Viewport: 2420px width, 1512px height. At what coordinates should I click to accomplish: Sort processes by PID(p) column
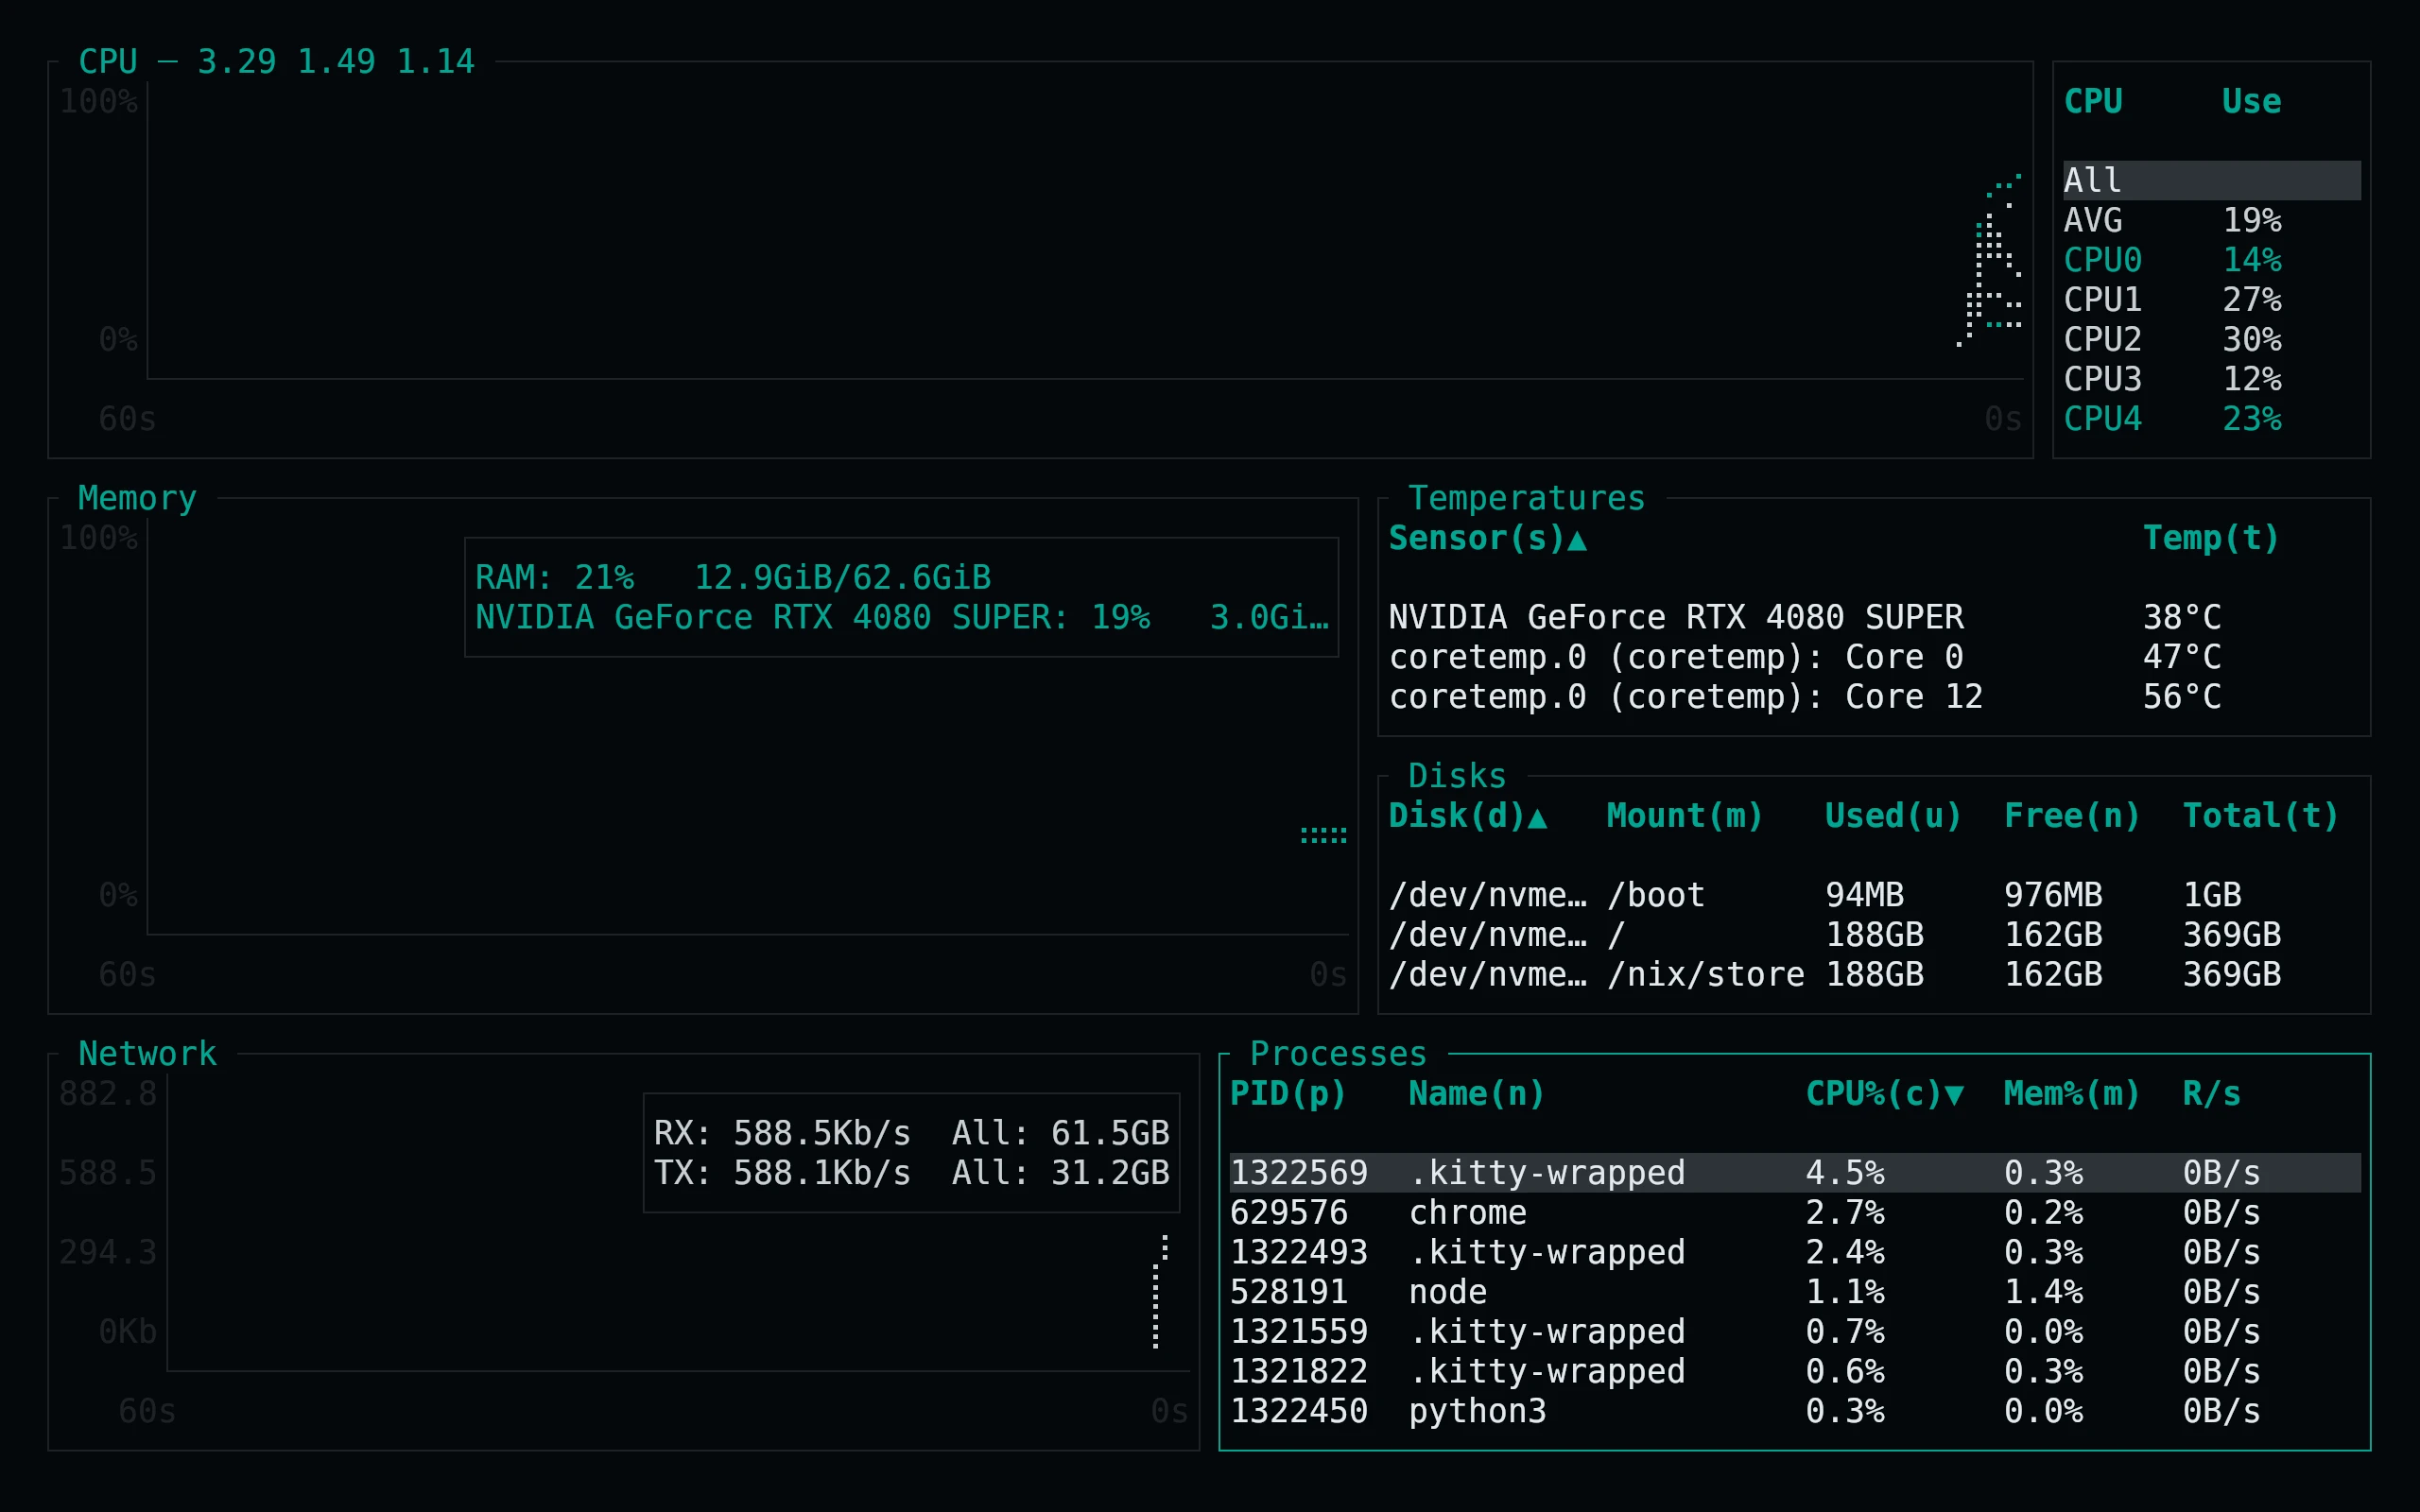click(1288, 1093)
